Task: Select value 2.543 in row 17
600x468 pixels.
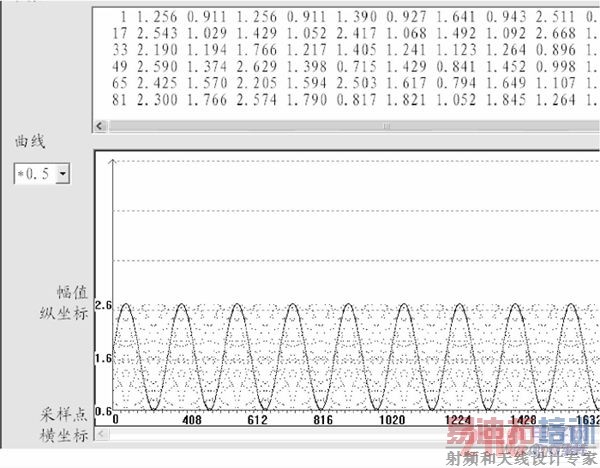Action: (157, 33)
